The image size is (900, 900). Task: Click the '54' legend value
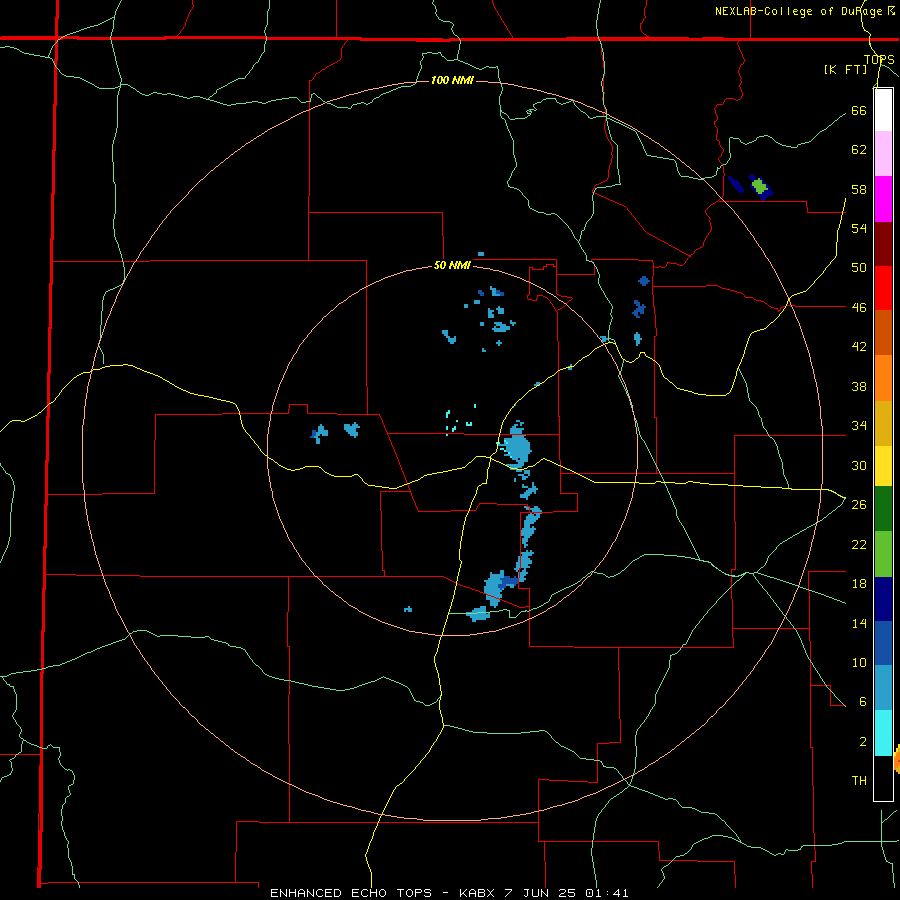(859, 228)
